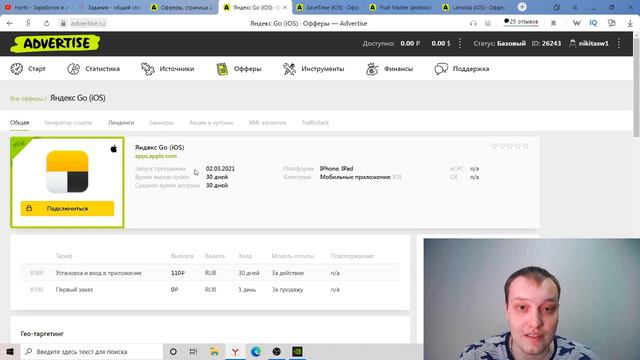This screenshot has height=360, width=640.
Task: Click the Источники gears icon
Action: (147, 69)
